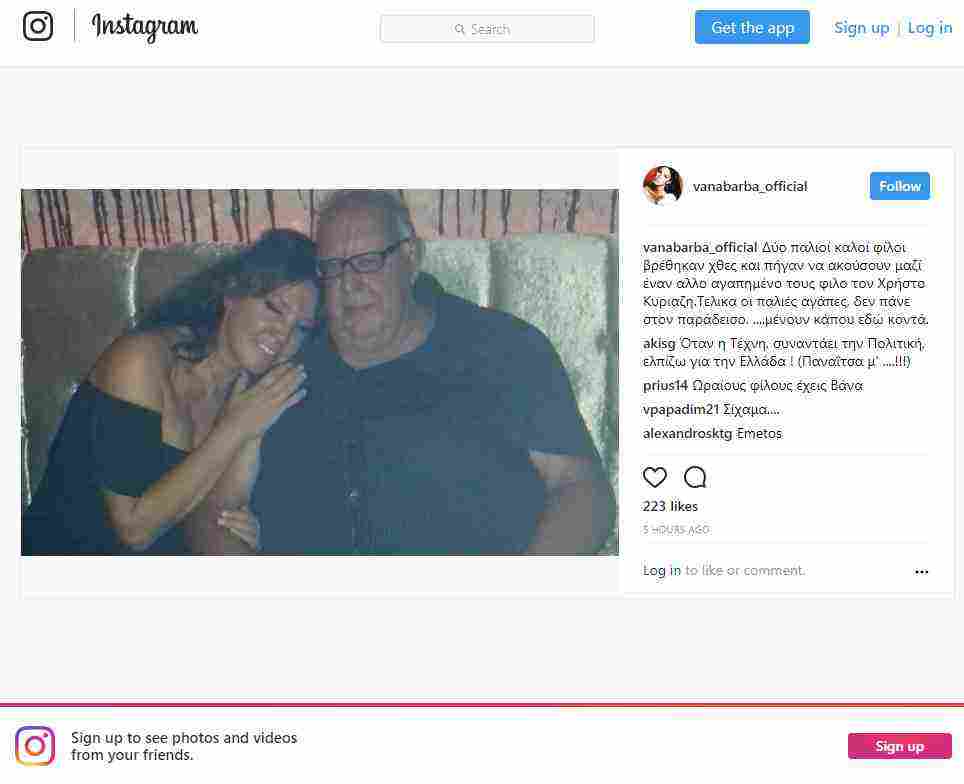Image resolution: width=964 pixels, height=784 pixels.
Task: Click inside the Search field
Action: (487, 29)
